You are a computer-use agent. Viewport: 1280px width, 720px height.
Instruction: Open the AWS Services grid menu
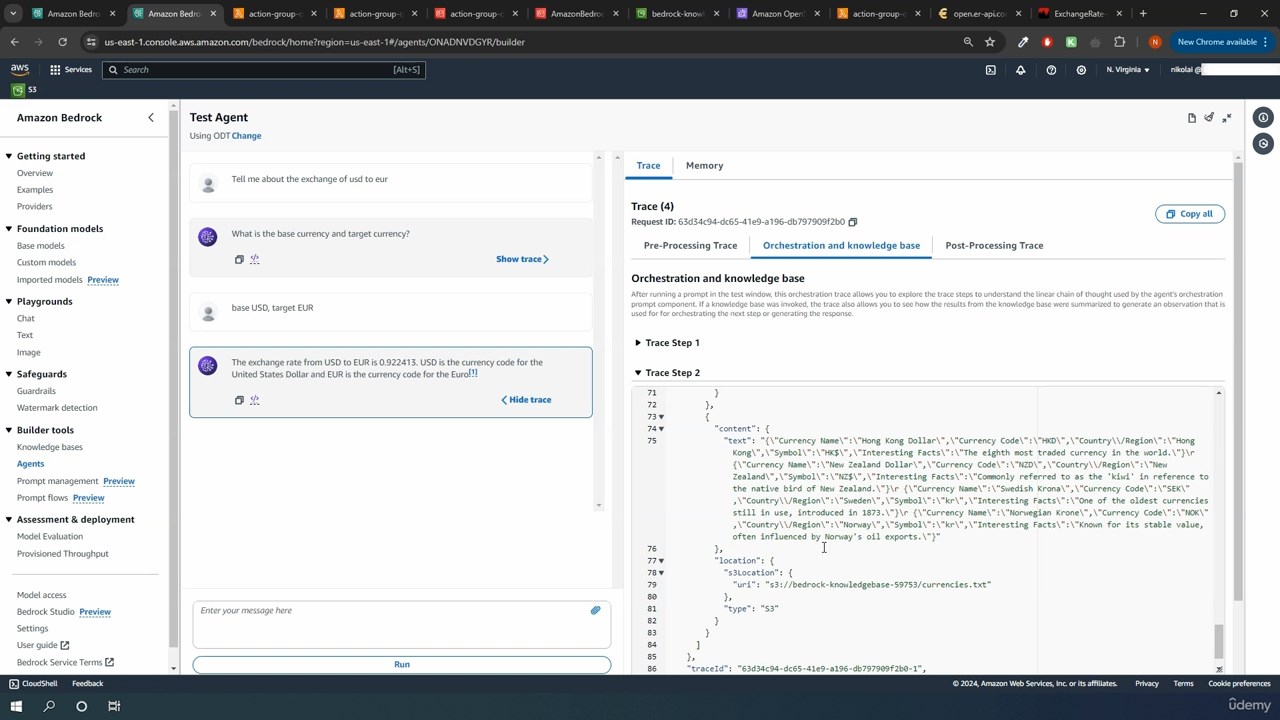(70, 70)
